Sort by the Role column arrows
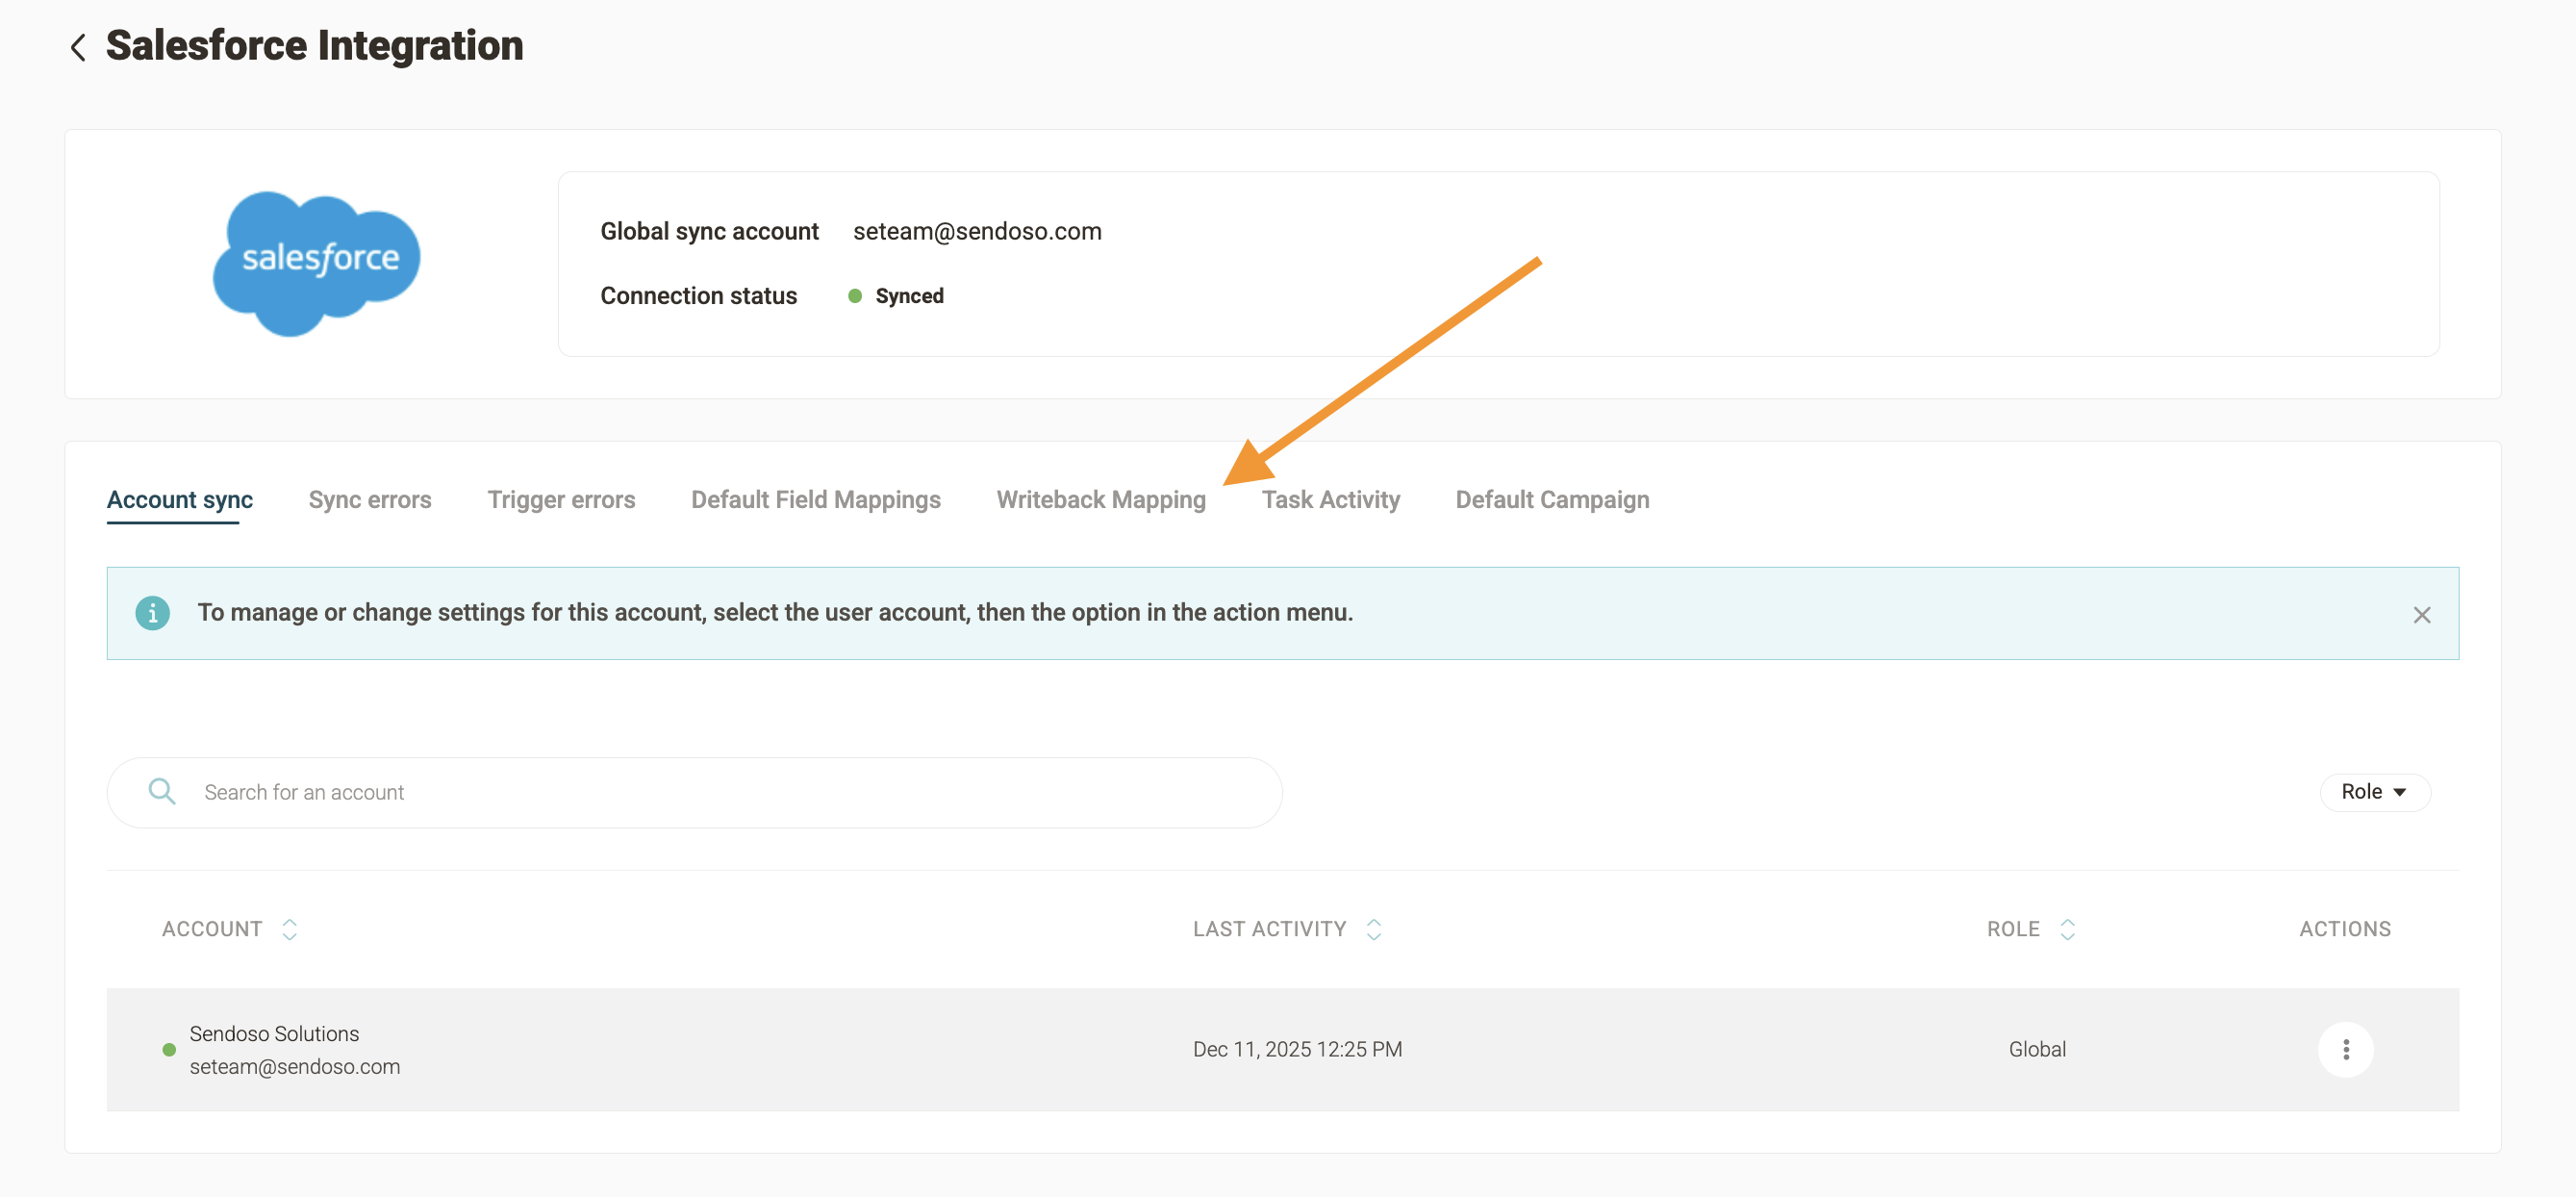 pyautogui.click(x=2067, y=929)
